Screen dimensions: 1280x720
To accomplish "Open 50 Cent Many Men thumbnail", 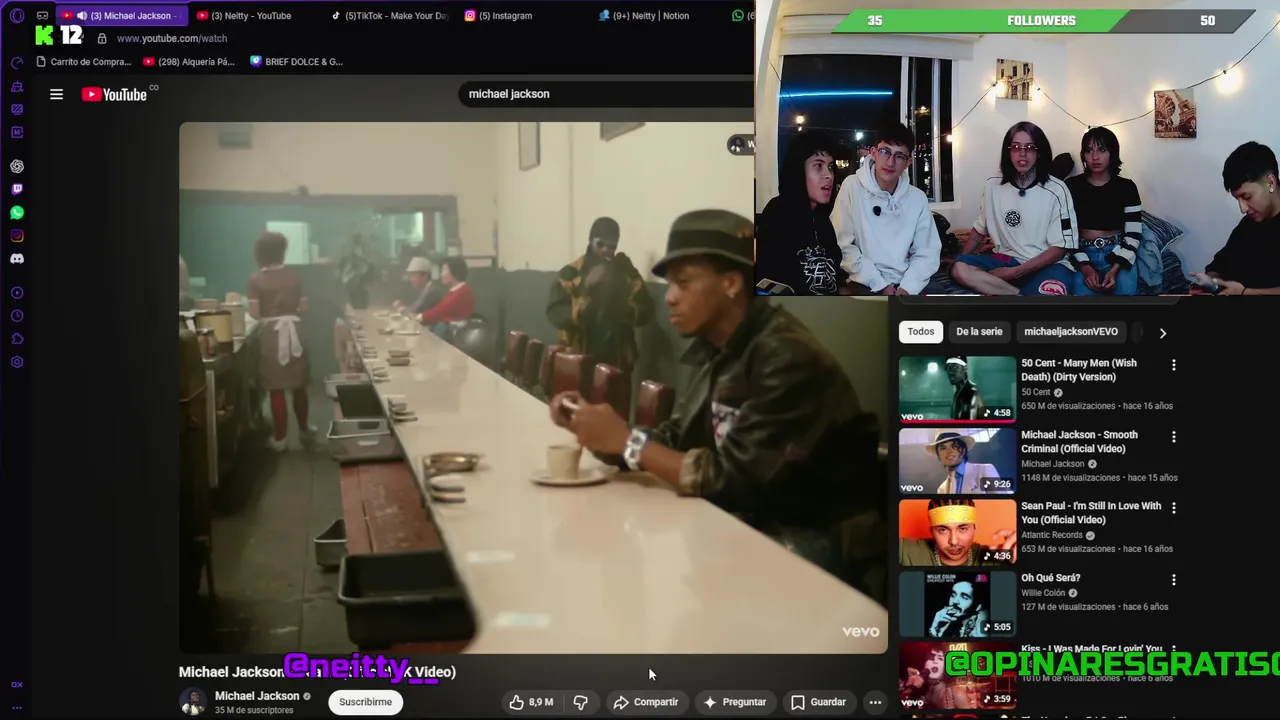I will pos(957,389).
